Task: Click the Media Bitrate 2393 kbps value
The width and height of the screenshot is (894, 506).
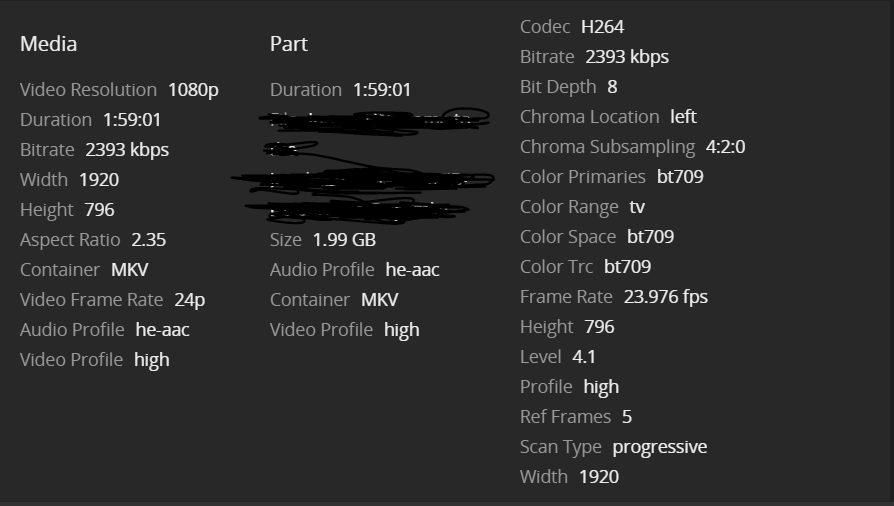Action: (x=127, y=150)
